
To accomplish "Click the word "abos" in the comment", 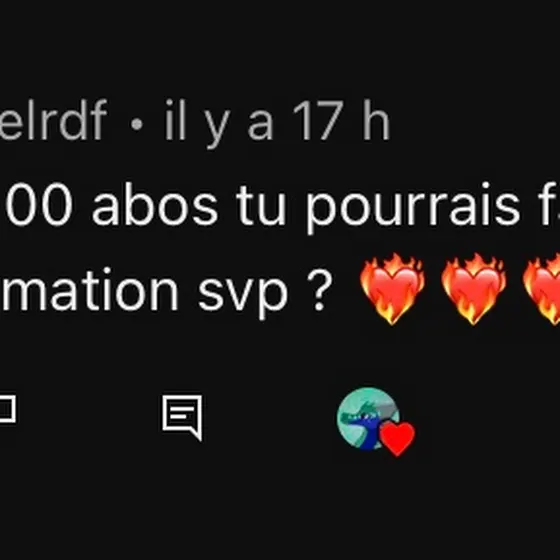I will 155,204.
